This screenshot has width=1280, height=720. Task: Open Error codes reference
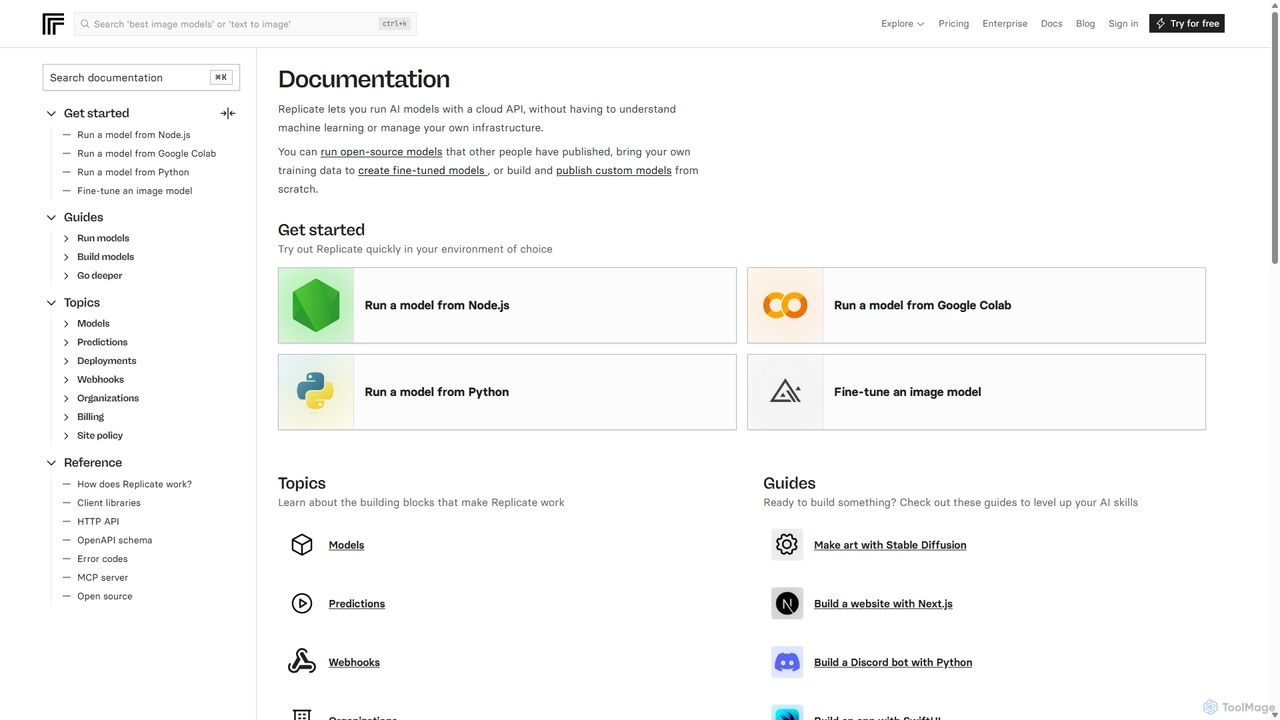pos(102,559)
